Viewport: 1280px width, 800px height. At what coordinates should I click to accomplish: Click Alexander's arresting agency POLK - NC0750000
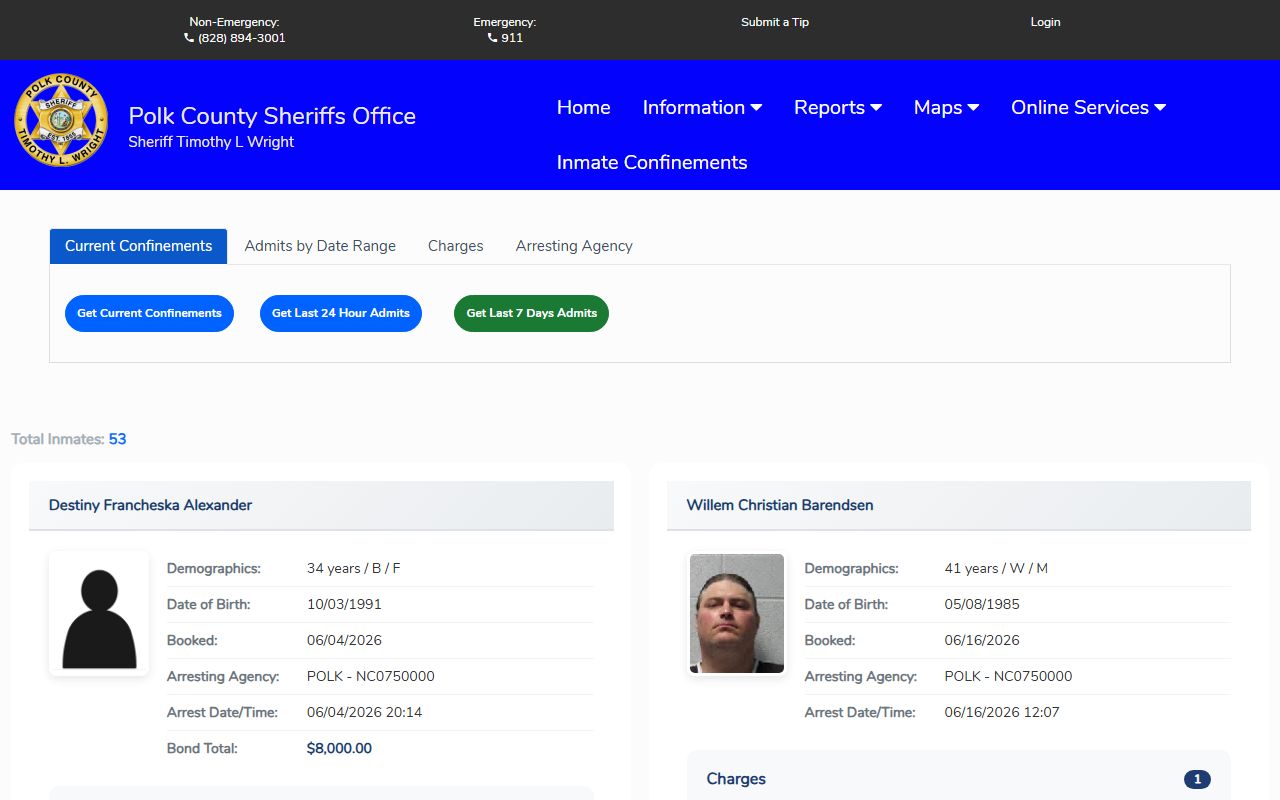coord(371,676)
